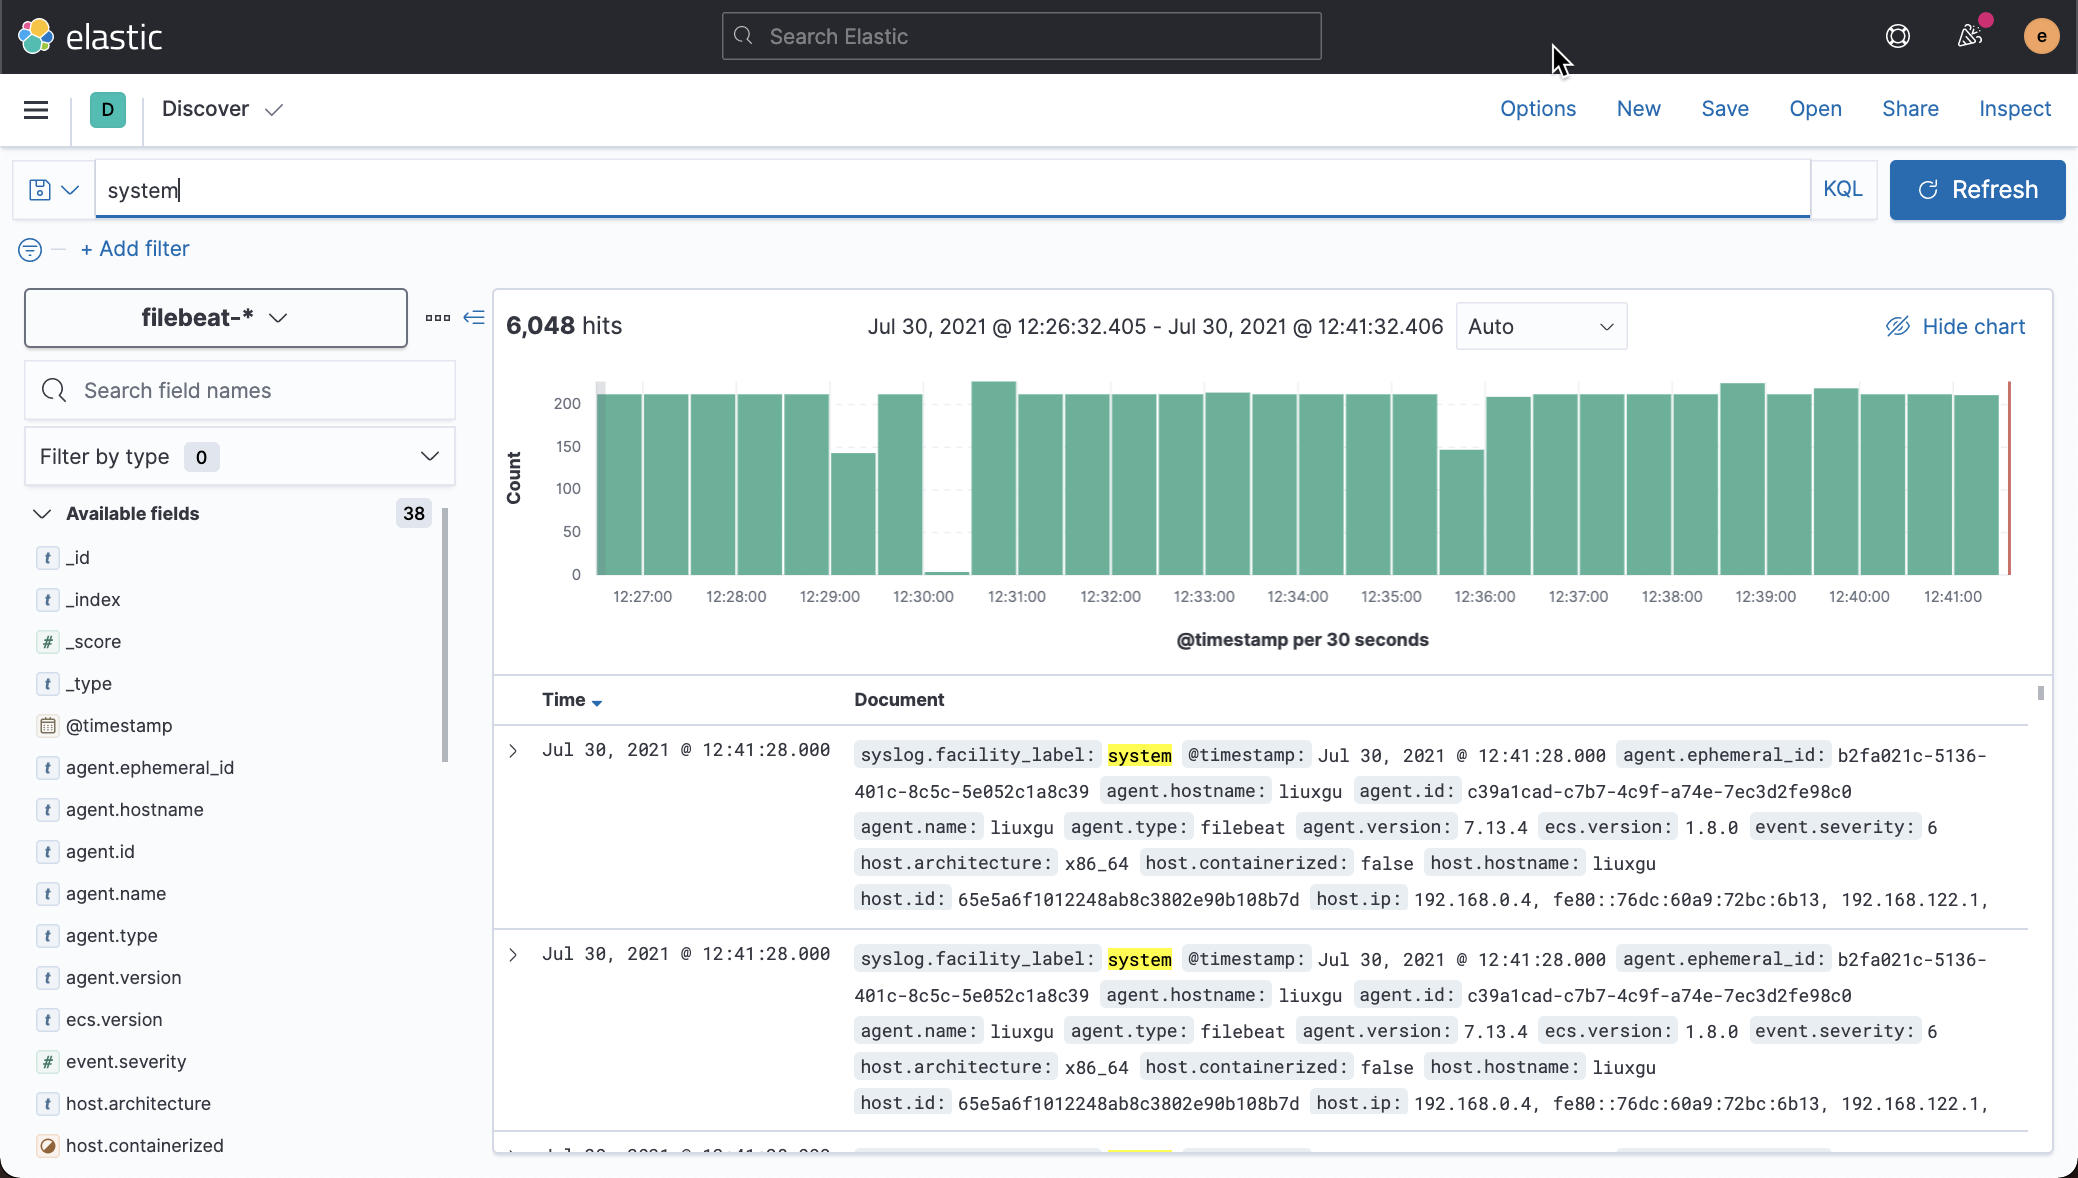
Task: Open the user avatar menu
Action: (2042, 36)
